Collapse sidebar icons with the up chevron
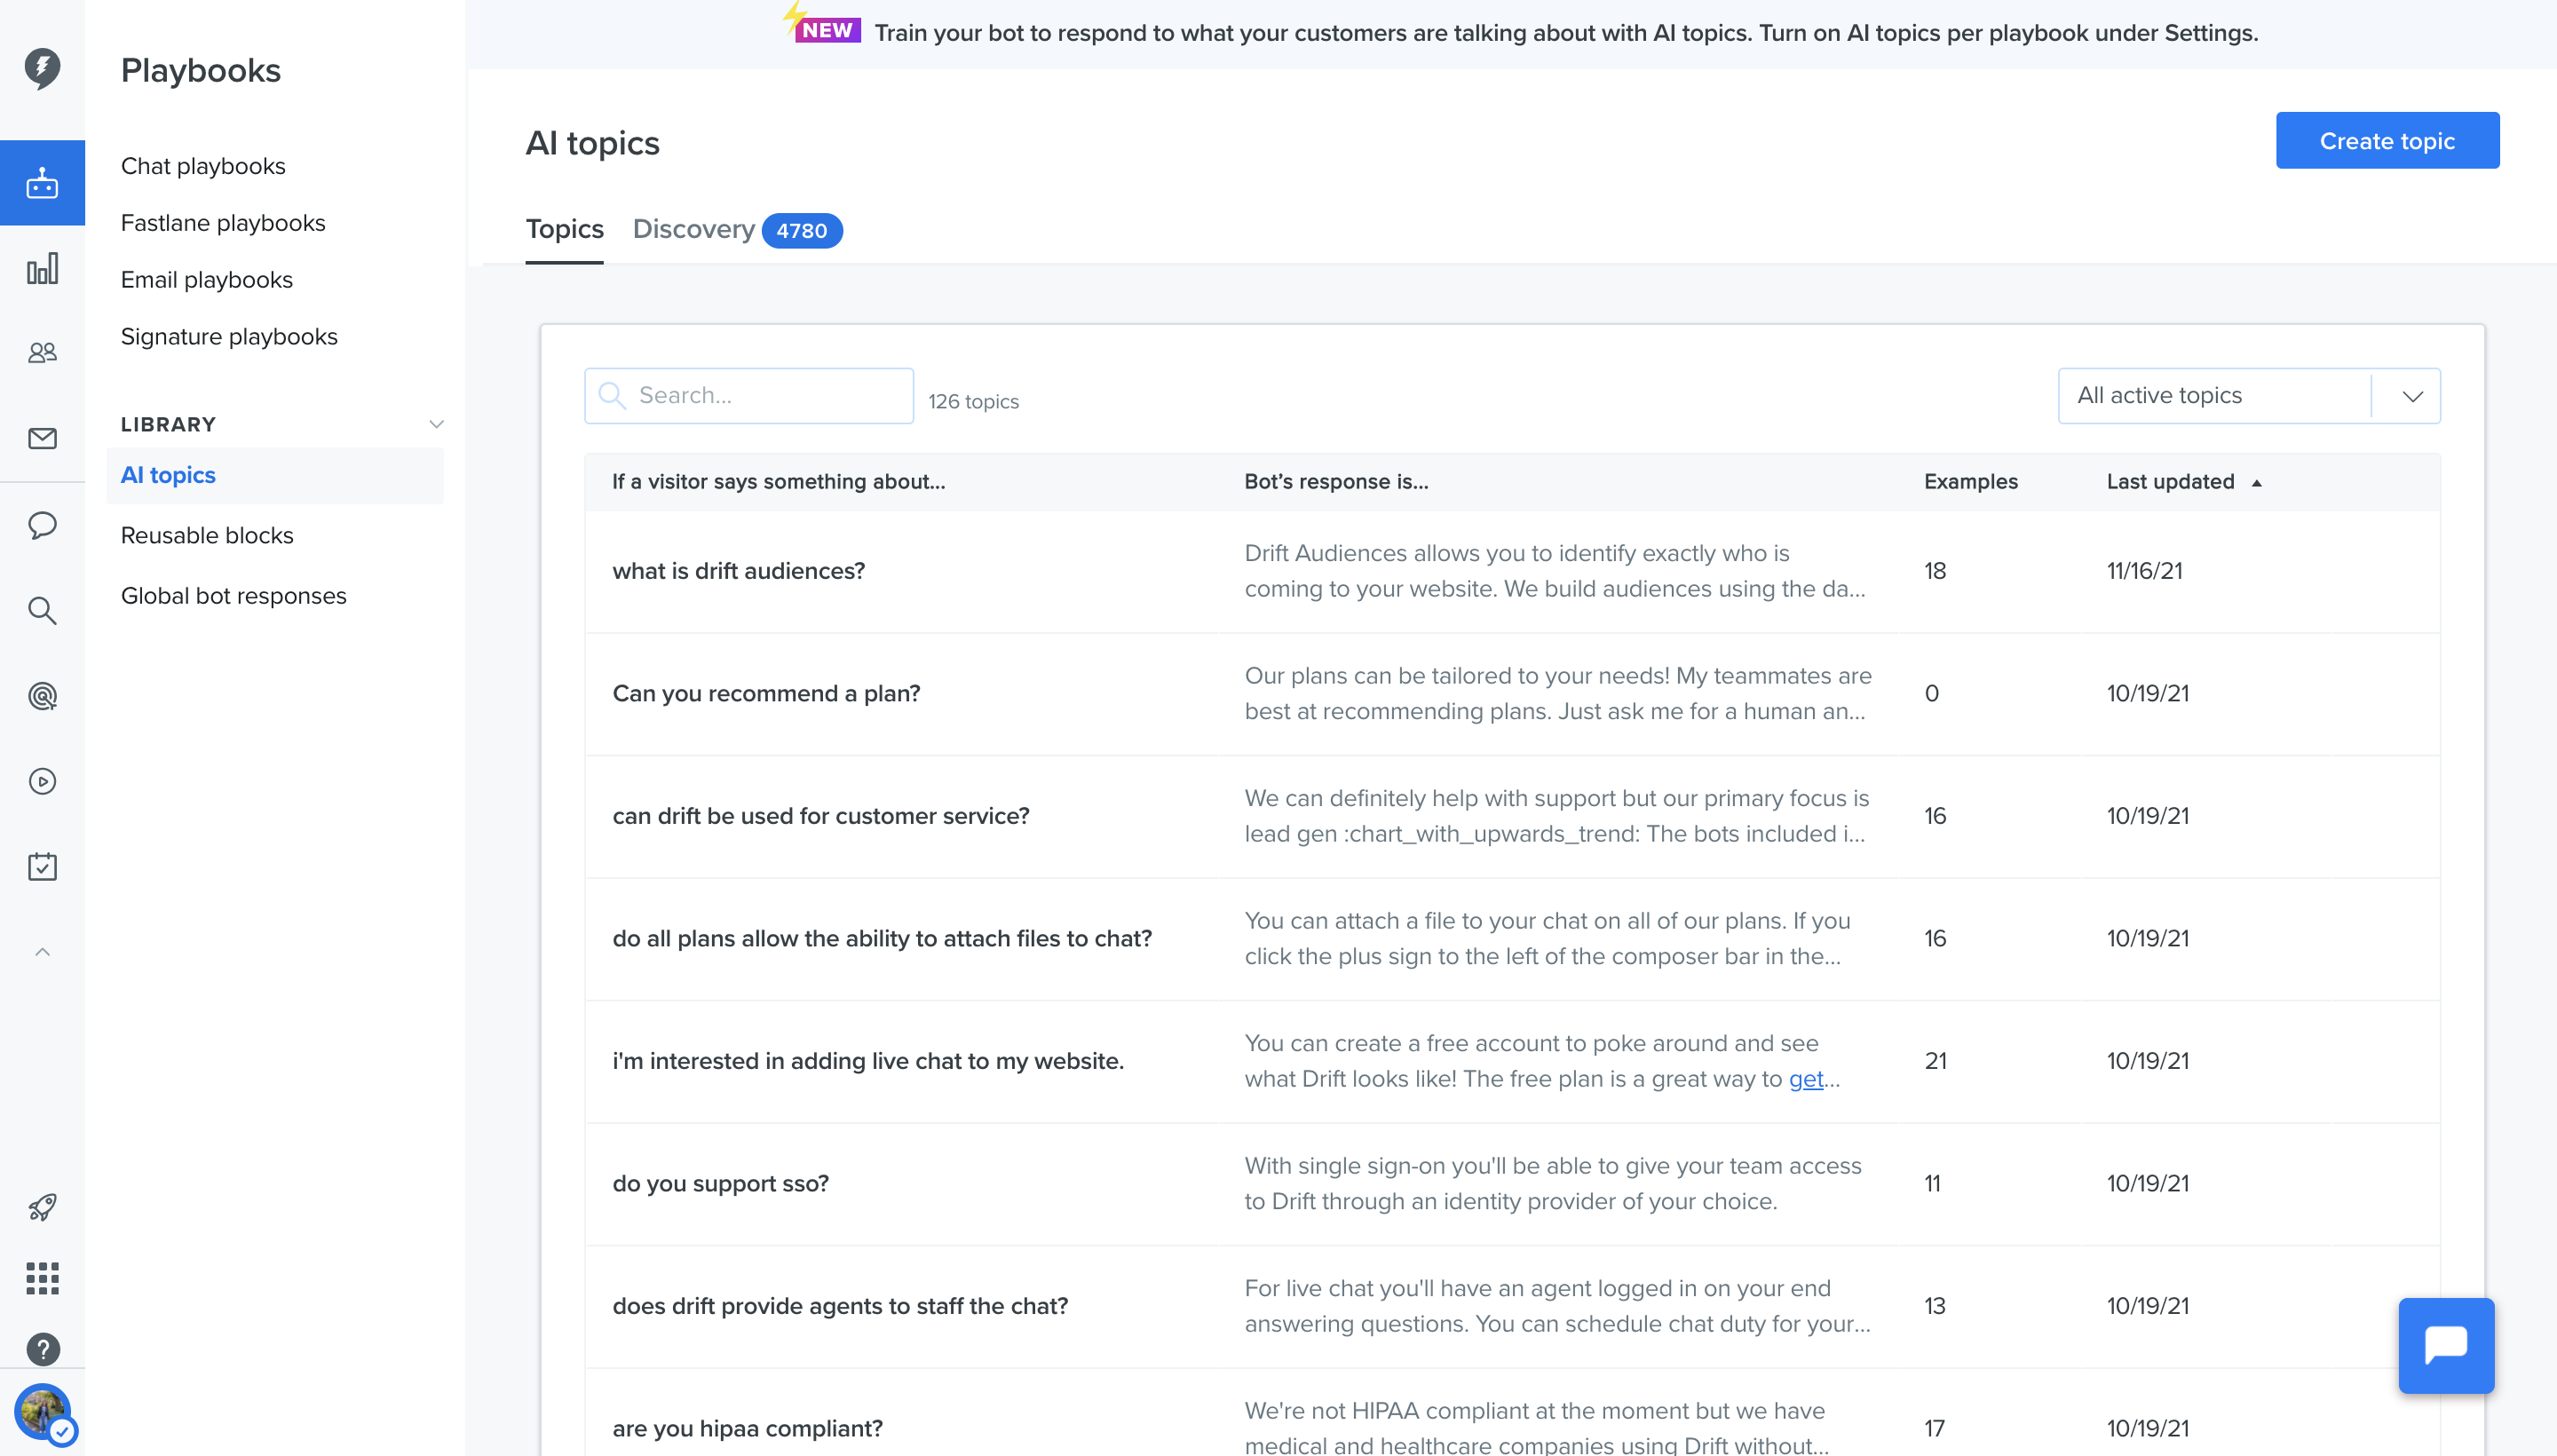2557x1456 pixels. 42,952
